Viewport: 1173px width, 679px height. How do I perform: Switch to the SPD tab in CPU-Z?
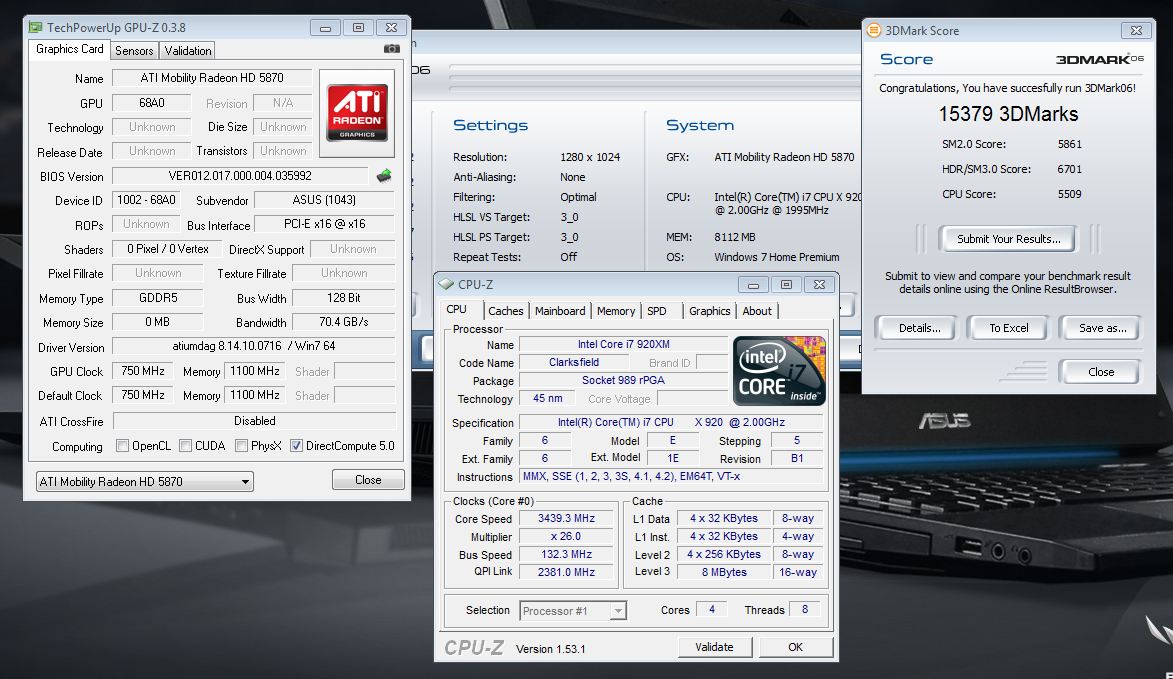pos(656,311)
